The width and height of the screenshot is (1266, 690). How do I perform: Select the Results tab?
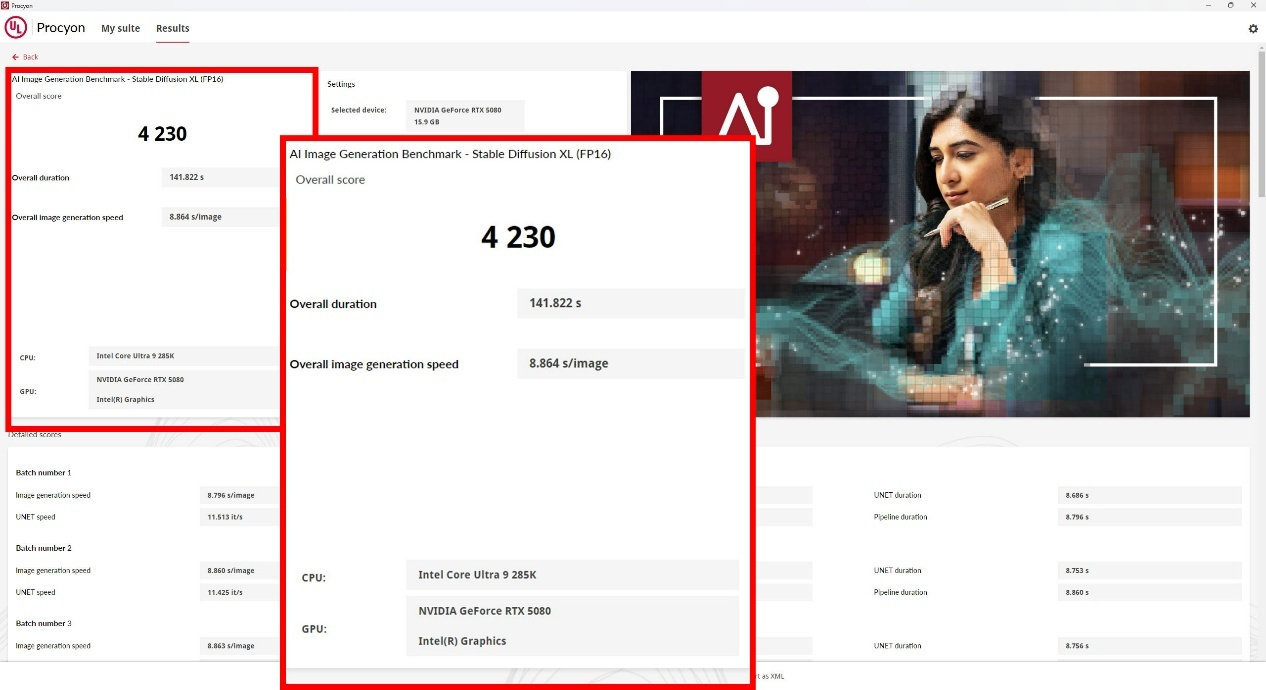click(173, 29)
